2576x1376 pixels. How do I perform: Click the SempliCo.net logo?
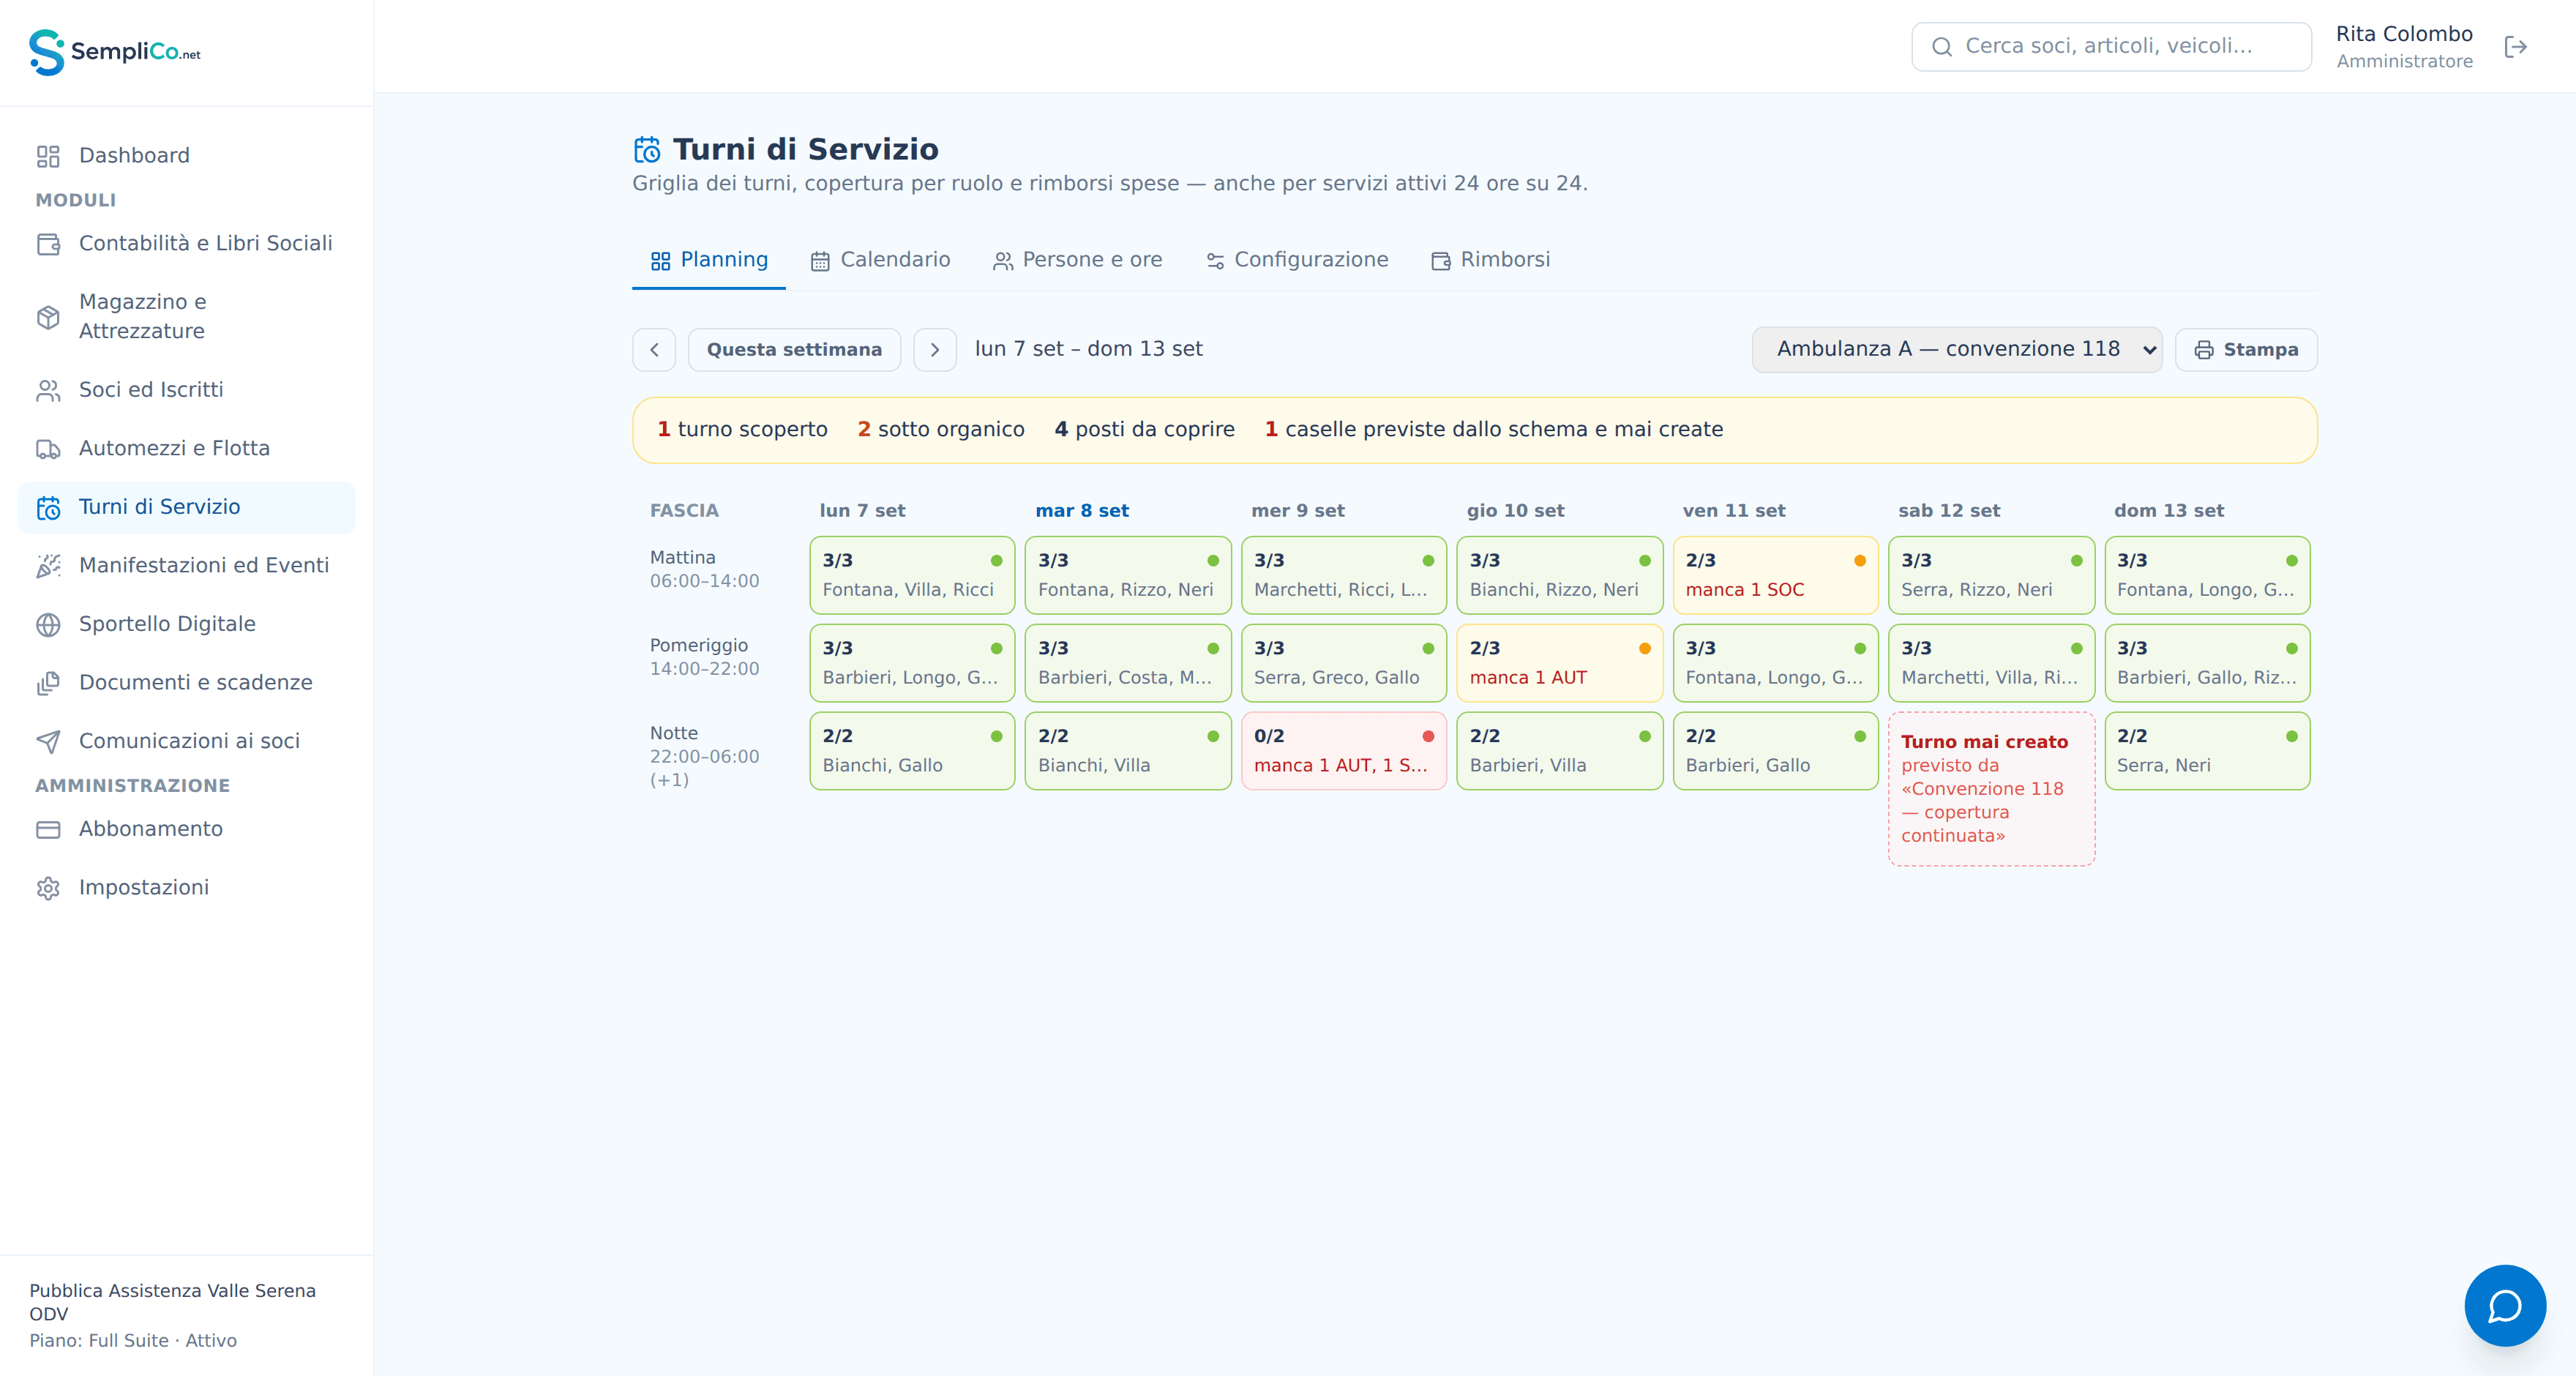(x=115, y=52)
